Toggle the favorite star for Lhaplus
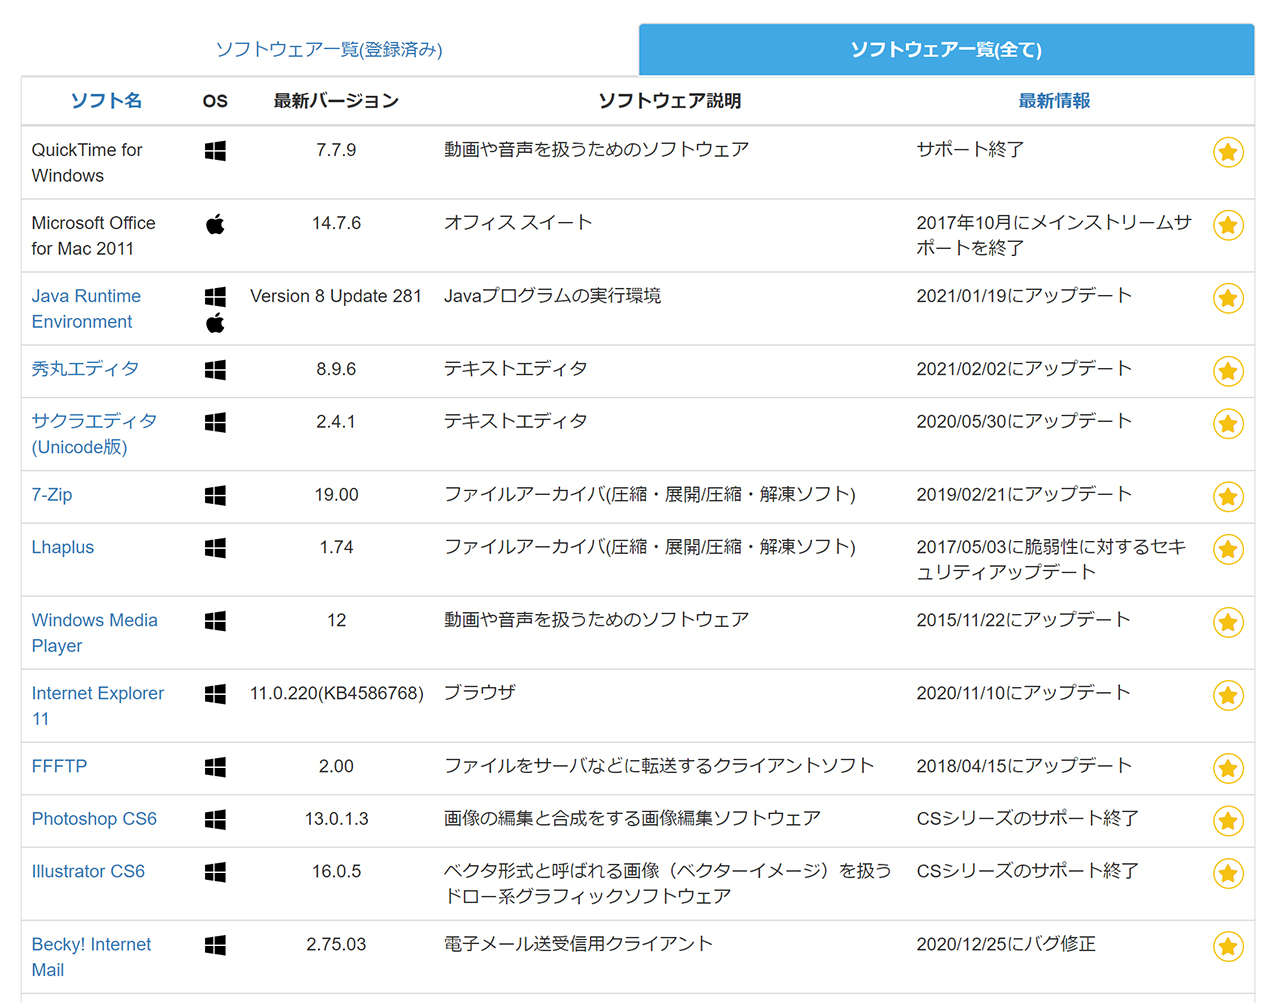 coord(1228,549)
